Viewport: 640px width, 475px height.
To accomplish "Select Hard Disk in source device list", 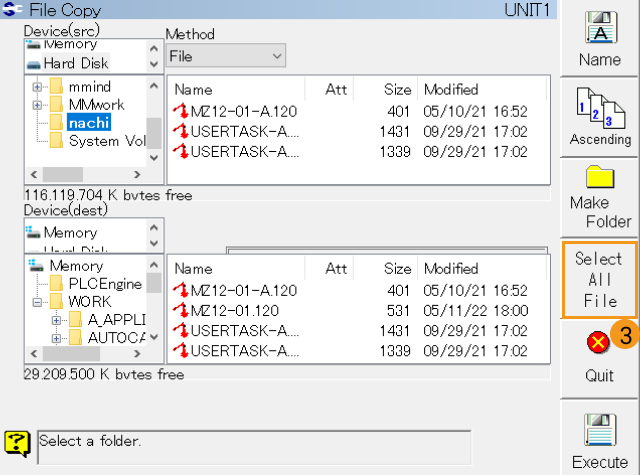I will pyautogui.click(x=76, y=63).
